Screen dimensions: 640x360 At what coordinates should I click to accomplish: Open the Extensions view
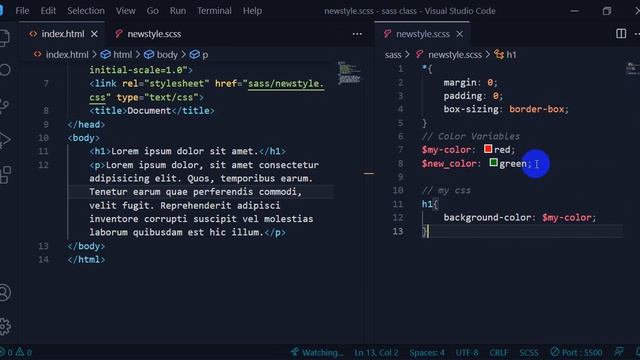(x=5, y=175)
